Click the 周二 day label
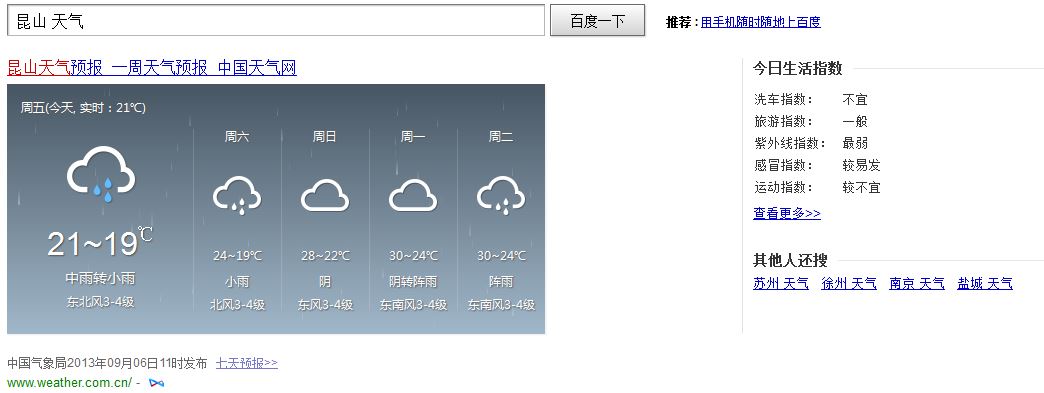The height and width of the screenshot is (393, 1044). pyautogui.click(x=501, y=137)
